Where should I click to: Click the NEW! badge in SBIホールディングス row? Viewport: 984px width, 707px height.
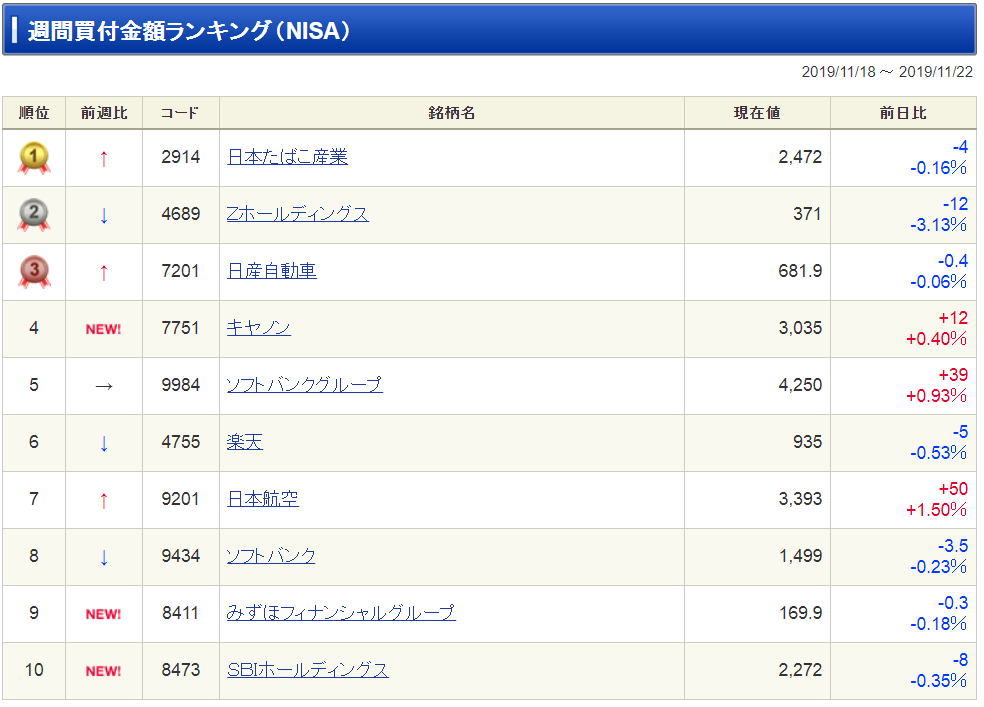(104, 671)
